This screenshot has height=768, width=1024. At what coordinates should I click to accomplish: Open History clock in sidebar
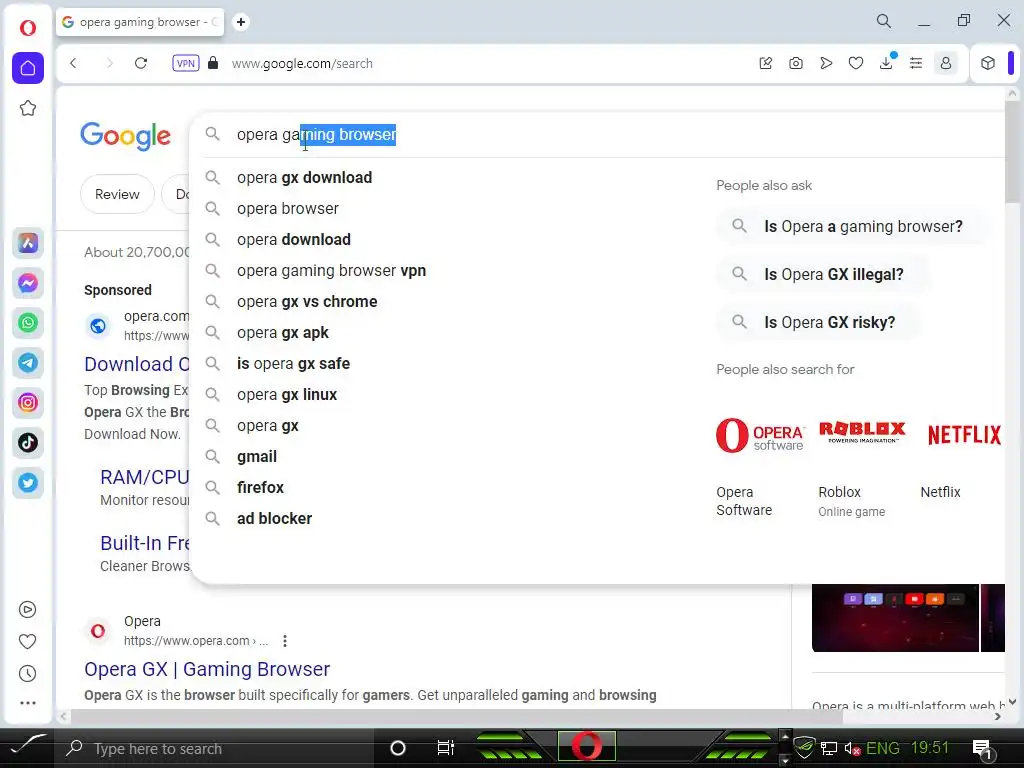(27, 673)
